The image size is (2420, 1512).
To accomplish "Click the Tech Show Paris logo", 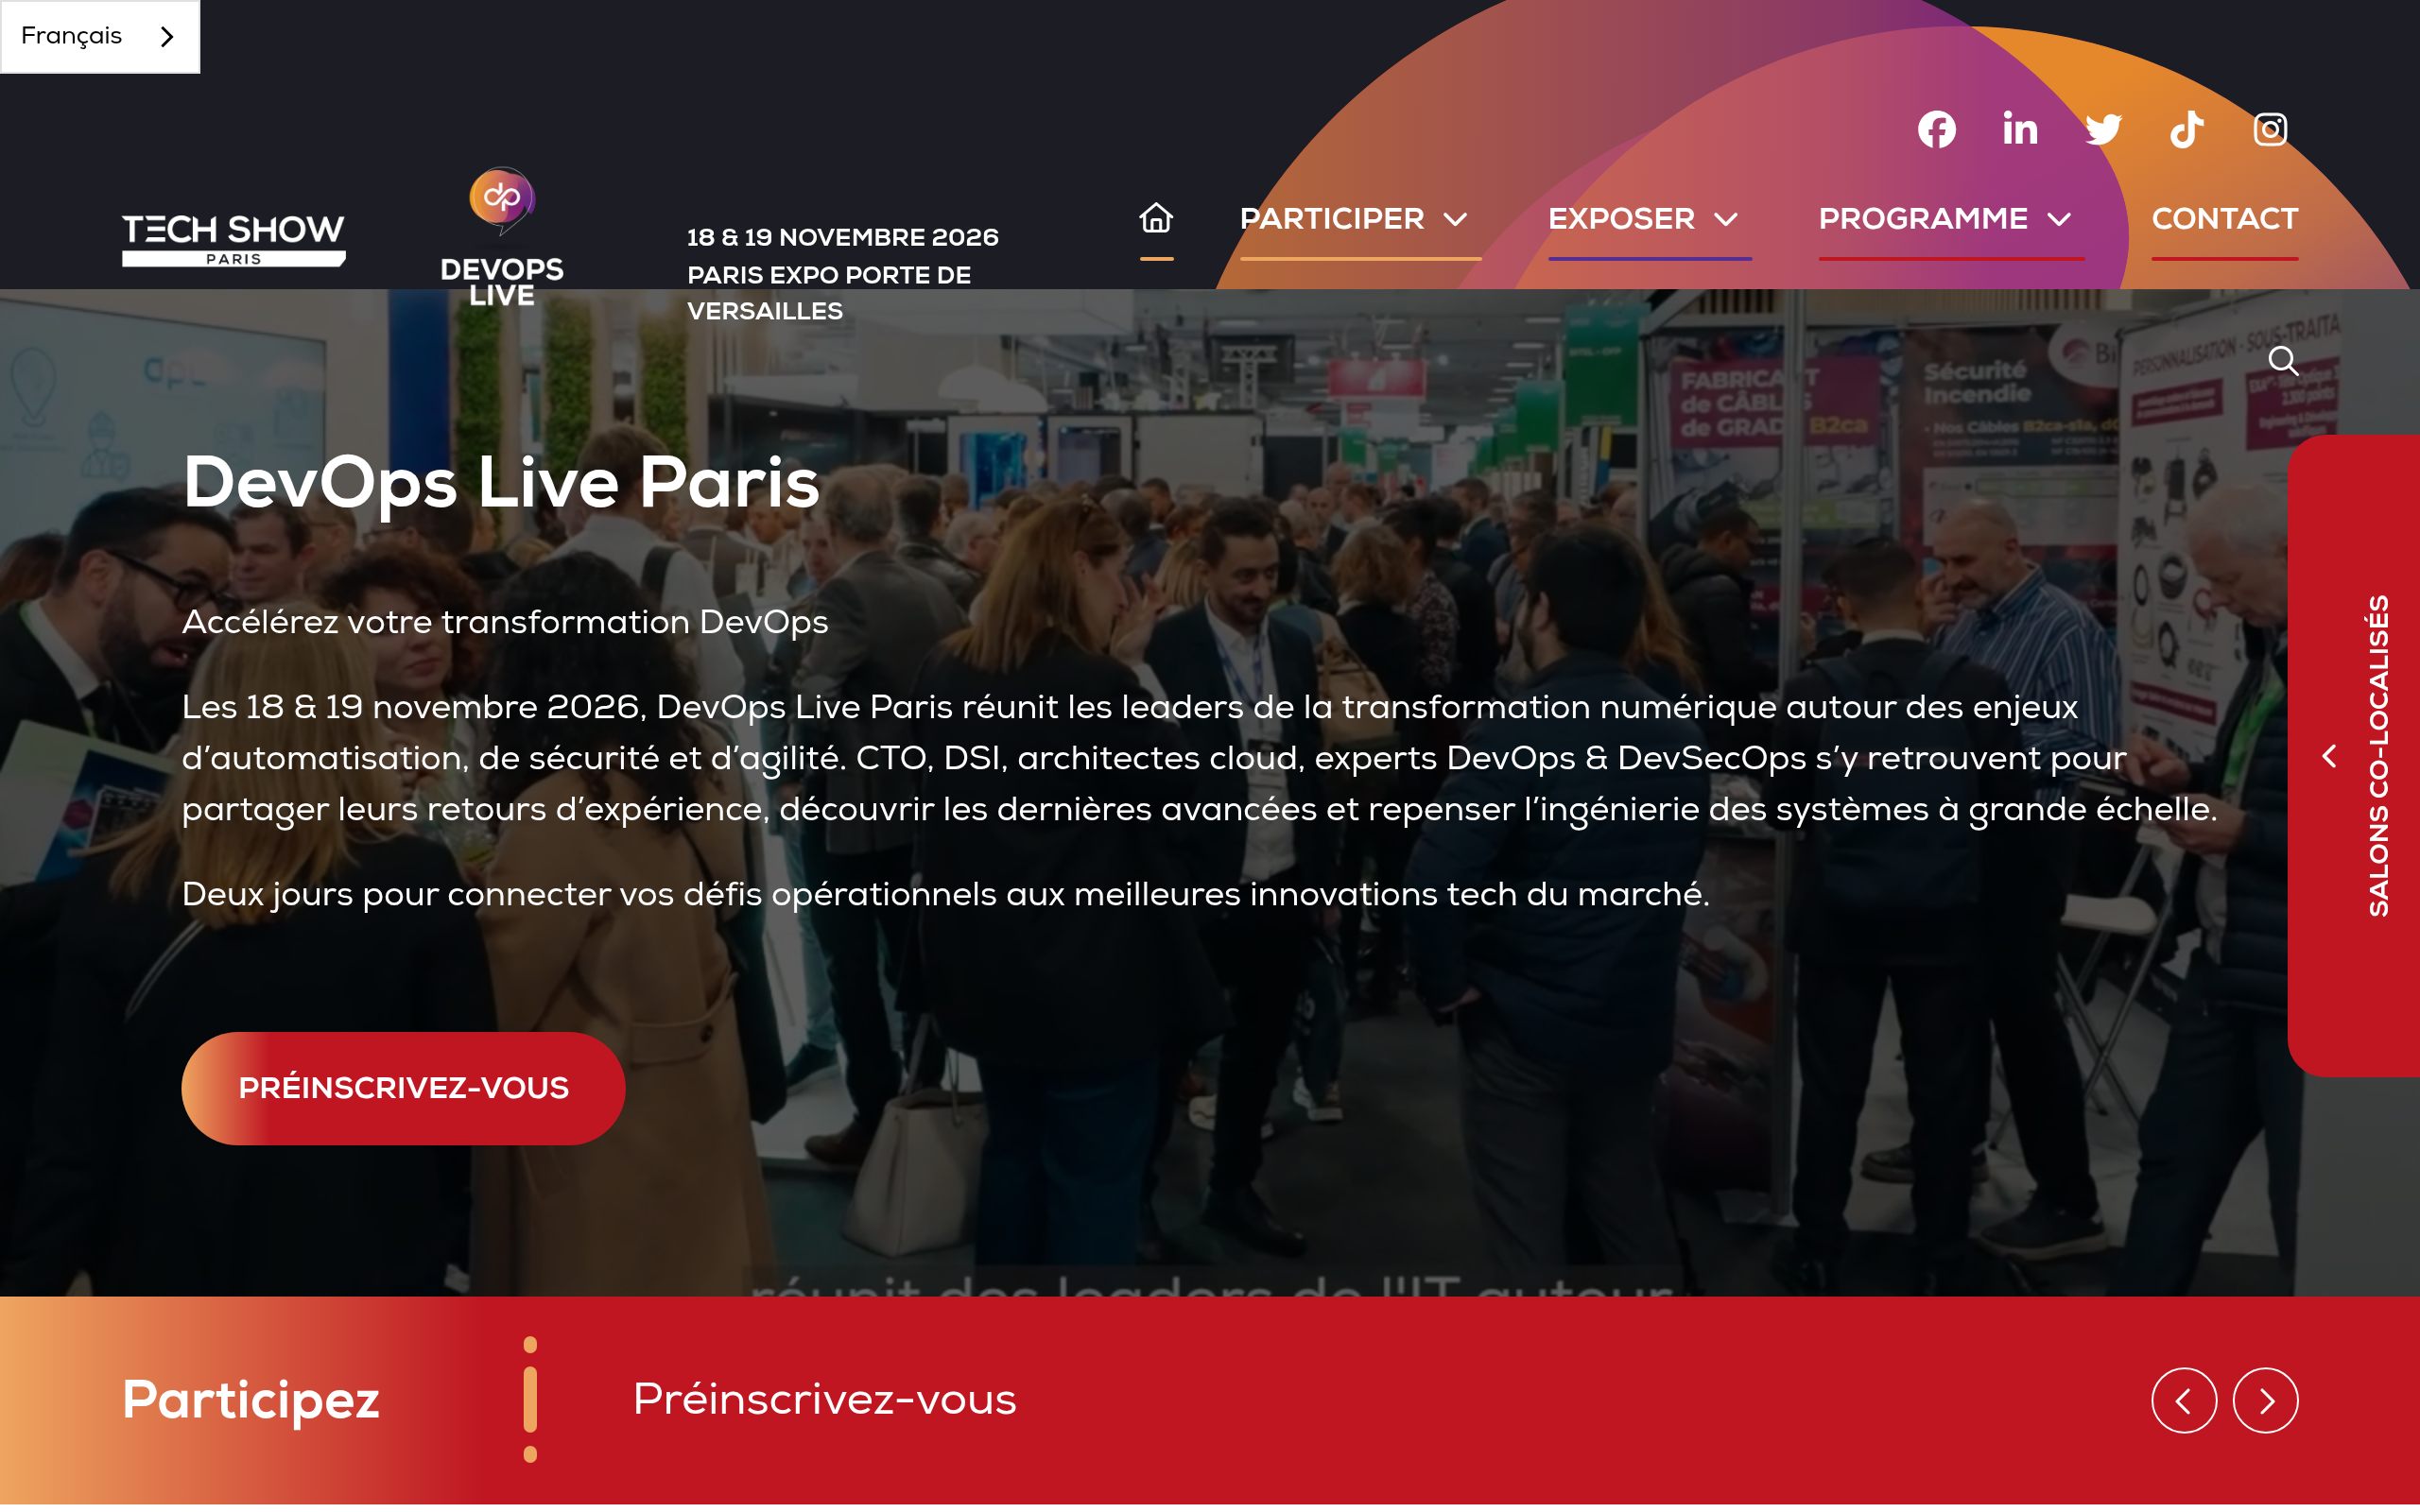I will [234, 240].
